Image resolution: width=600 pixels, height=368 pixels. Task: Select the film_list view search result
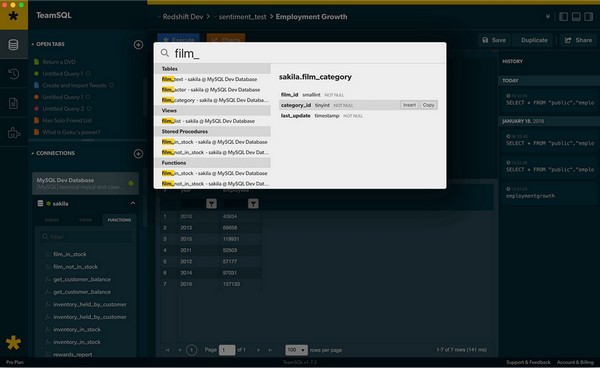pyautogui.click(x=212, y=121)
